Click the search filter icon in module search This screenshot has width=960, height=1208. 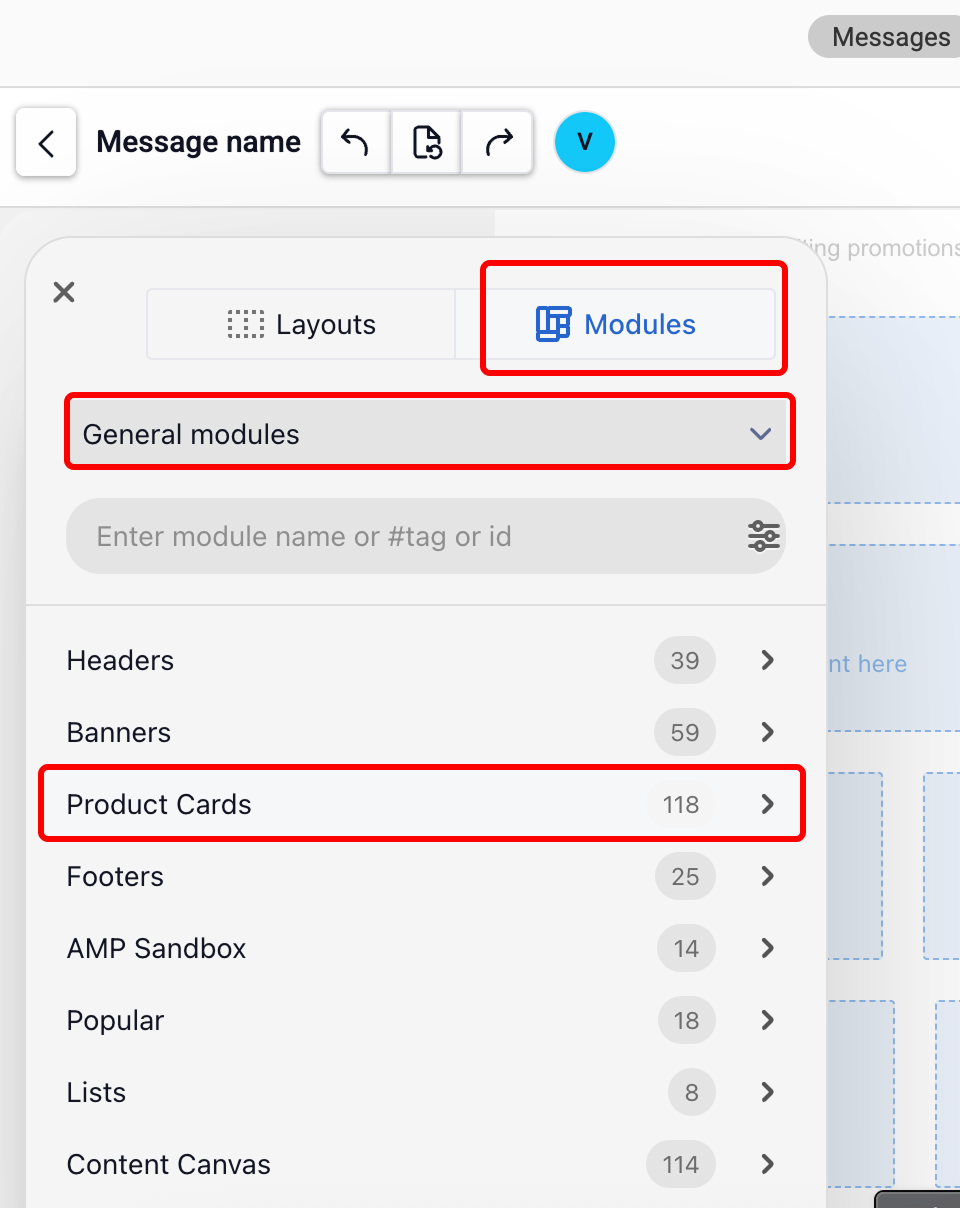(763, 536)
